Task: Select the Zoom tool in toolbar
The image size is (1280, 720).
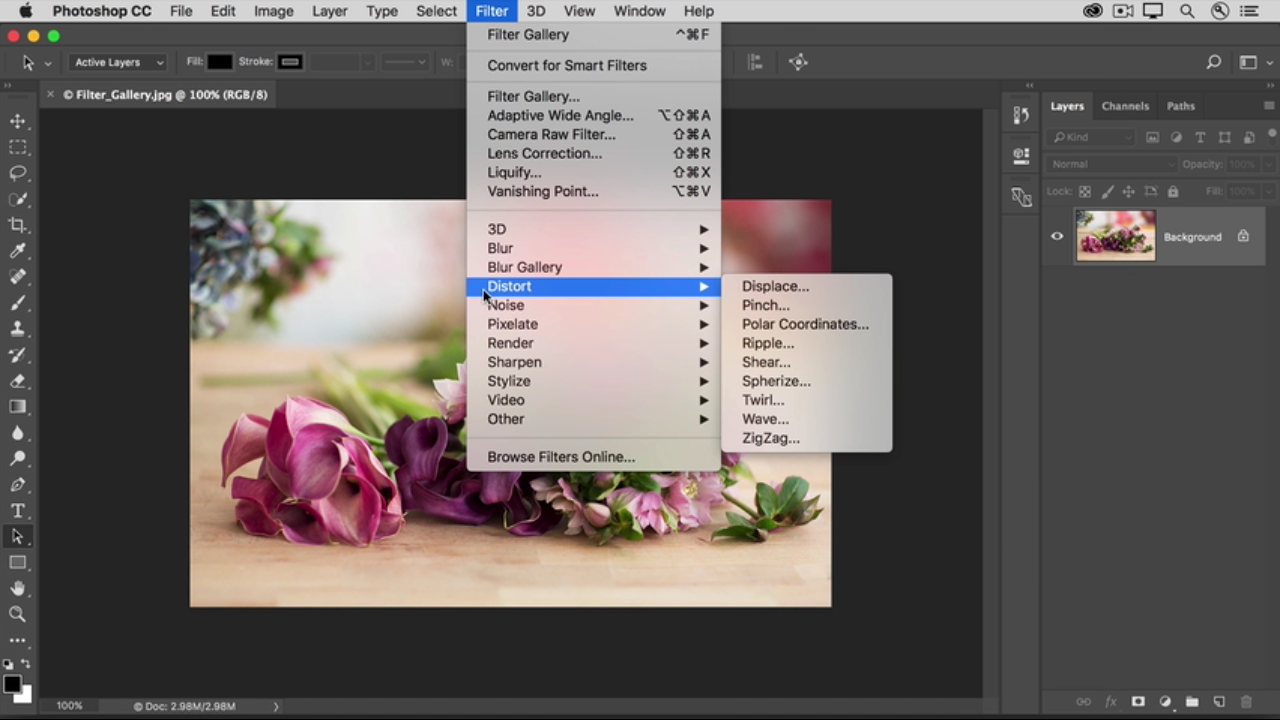Action: (x=18, y=615)
